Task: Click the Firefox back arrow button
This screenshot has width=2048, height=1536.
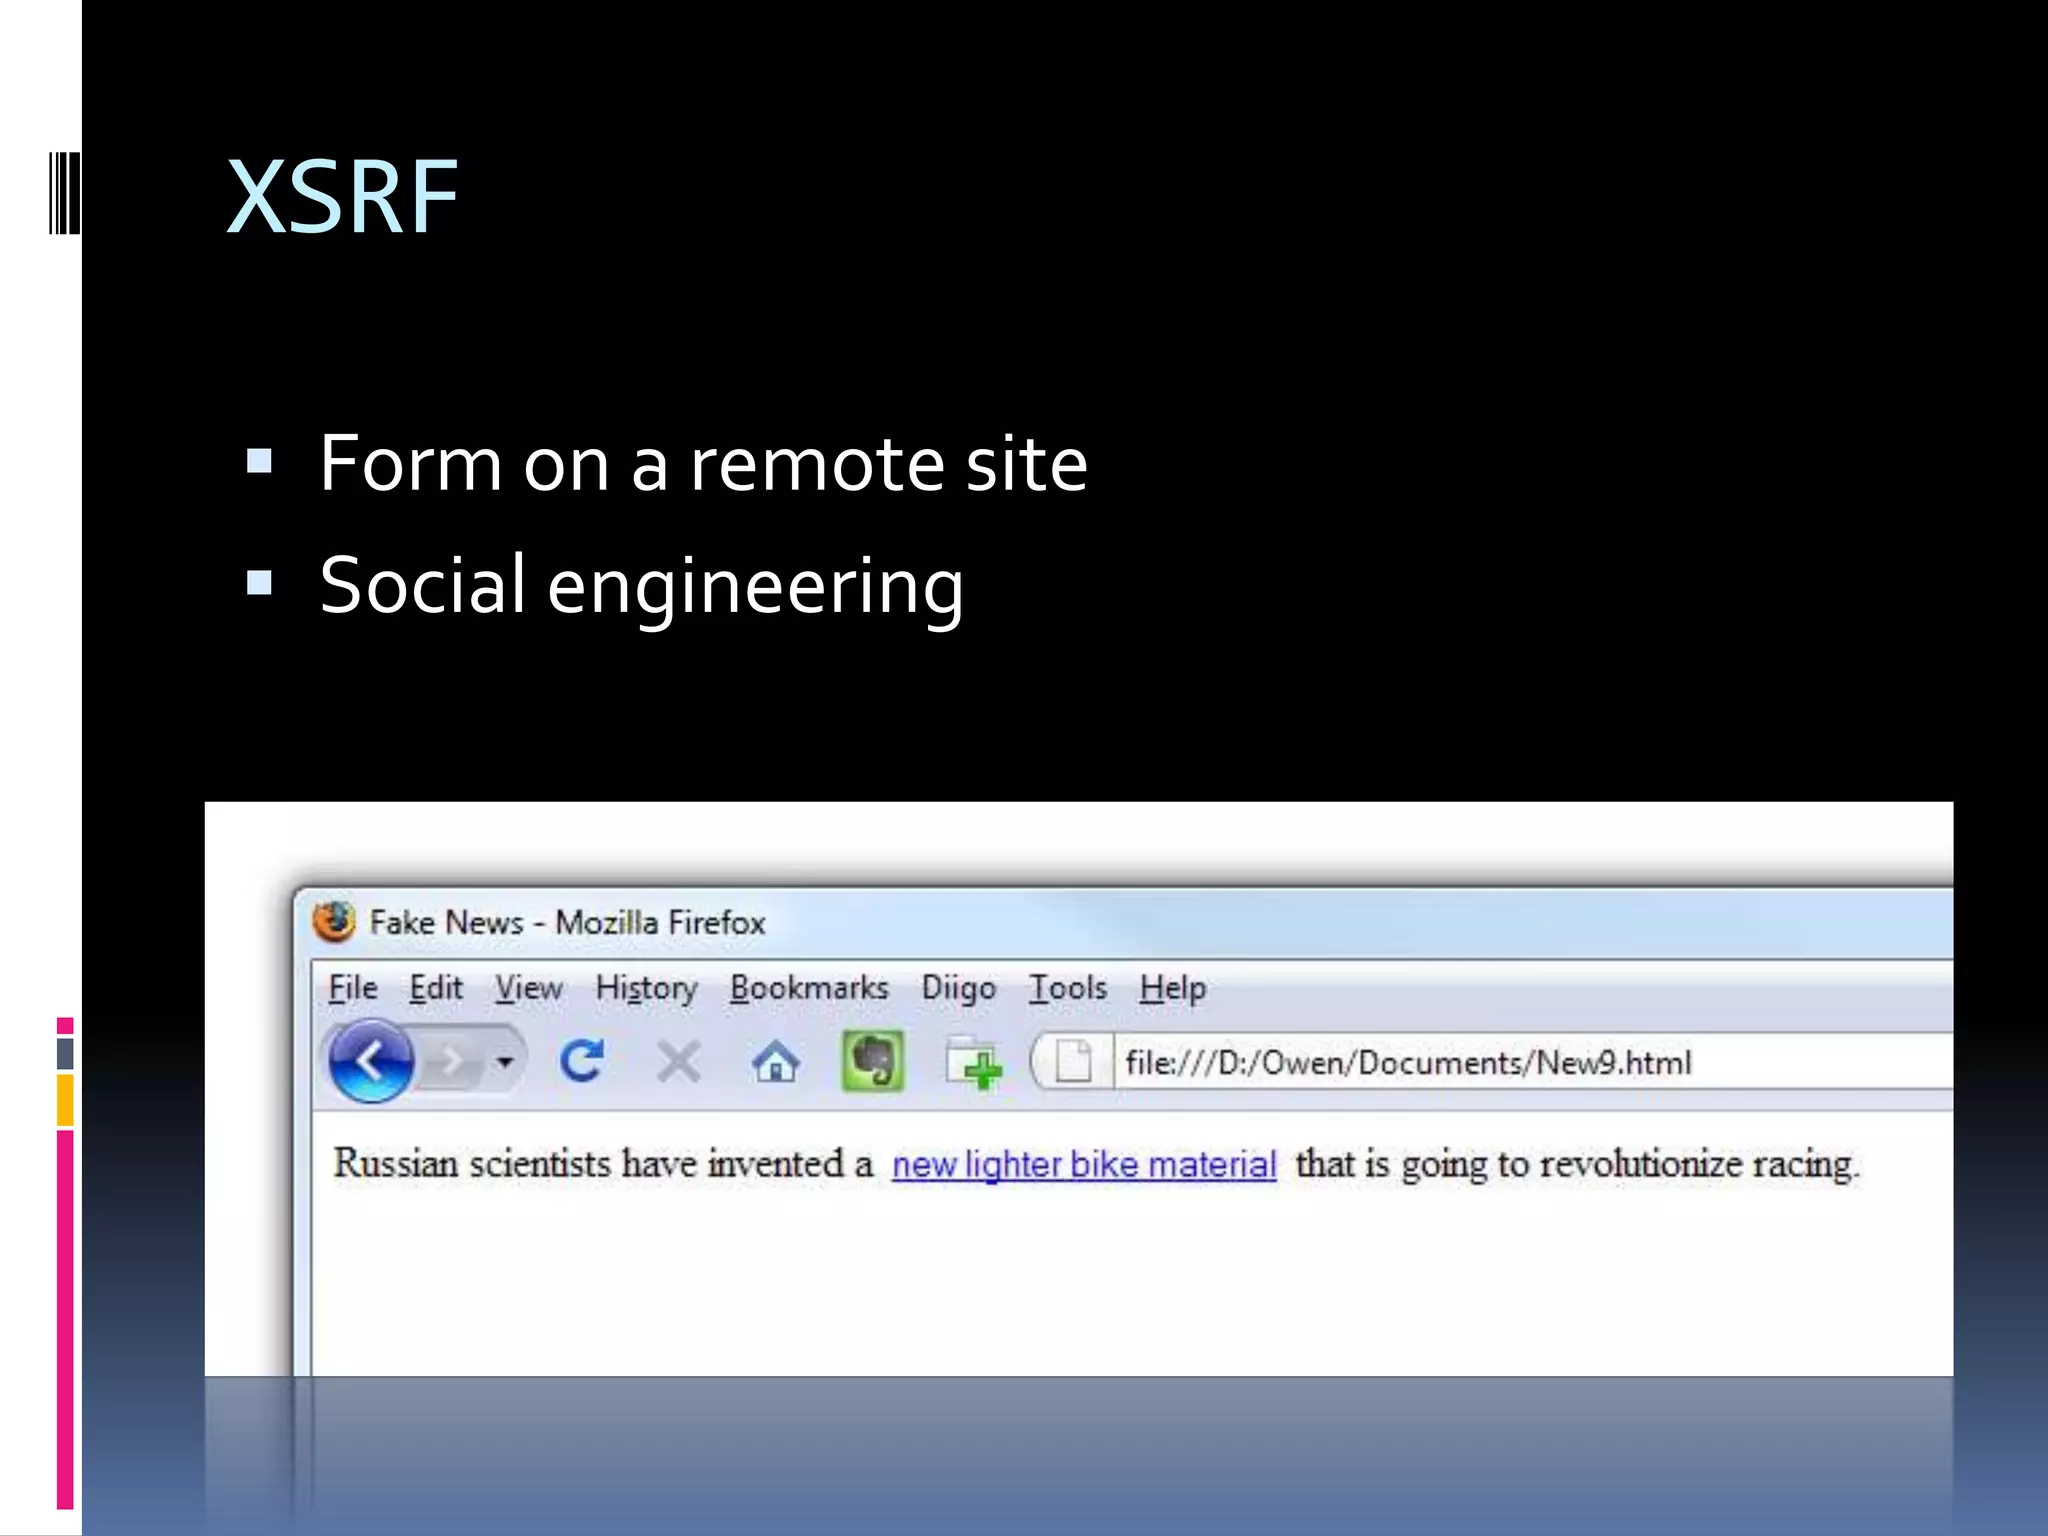Action: [x=371, y=1061]
